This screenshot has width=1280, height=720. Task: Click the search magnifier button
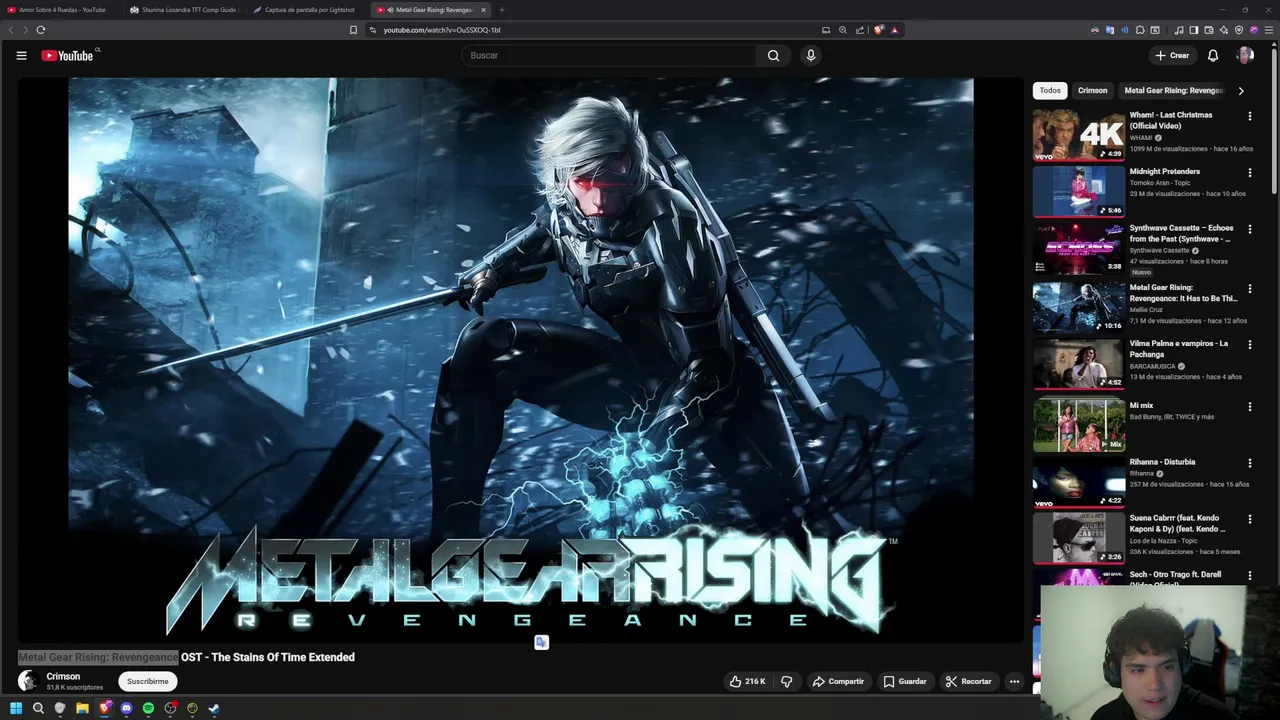coord(773,56)
